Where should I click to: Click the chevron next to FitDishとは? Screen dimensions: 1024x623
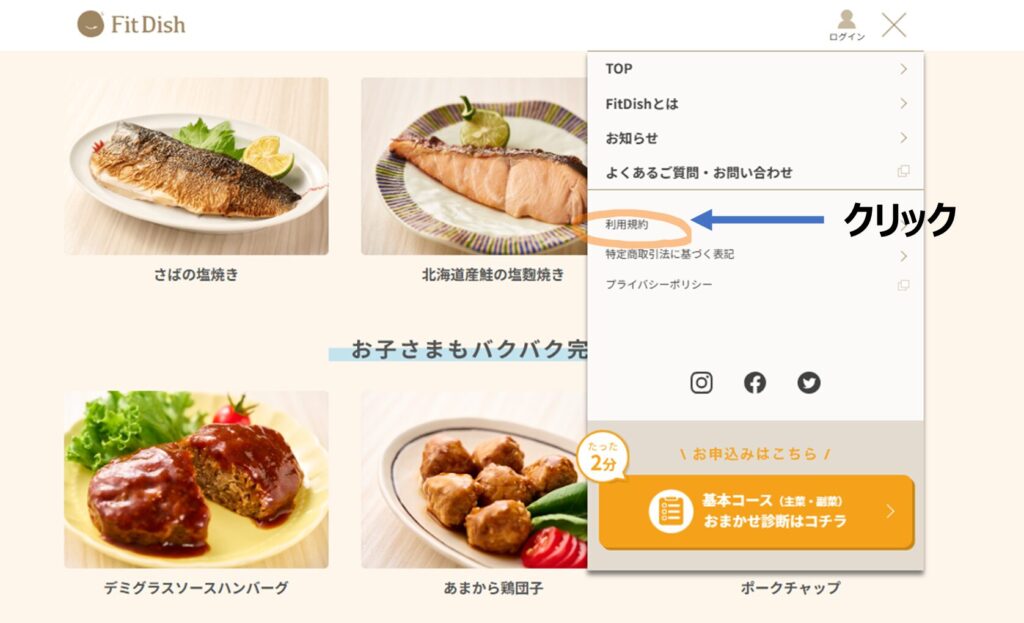[x=903, y=103]
